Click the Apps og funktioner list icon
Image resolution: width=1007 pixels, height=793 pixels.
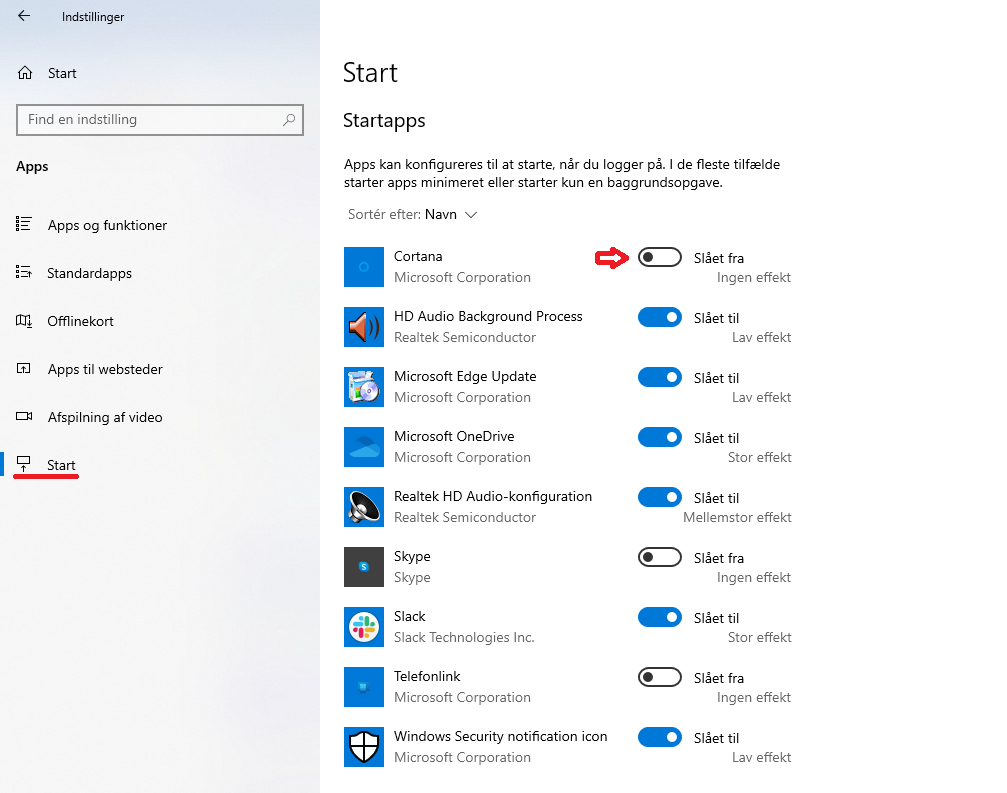point(24,224)
